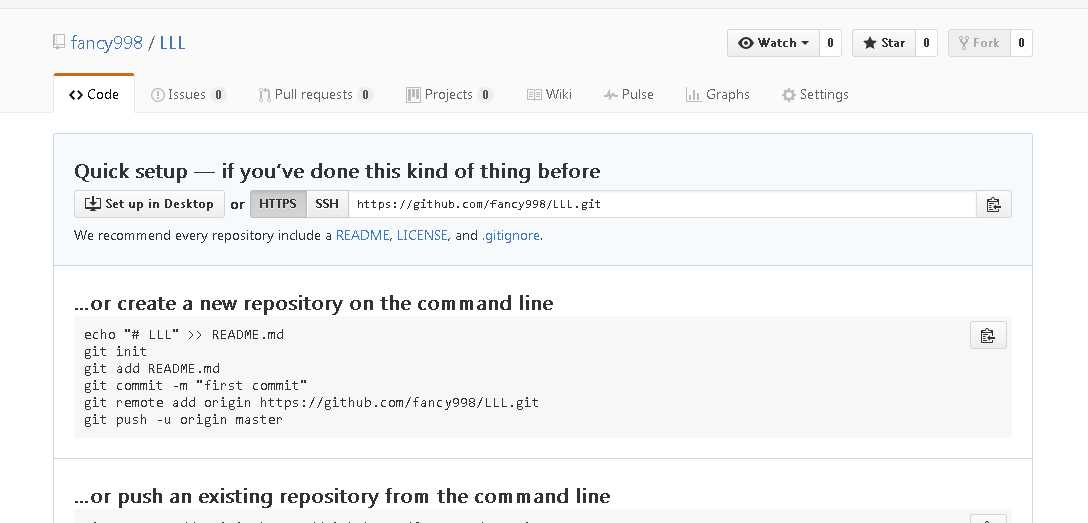Switch clone protocol to SSH
This screenshot has height=523, width=1088.
(x=327, y=204)
